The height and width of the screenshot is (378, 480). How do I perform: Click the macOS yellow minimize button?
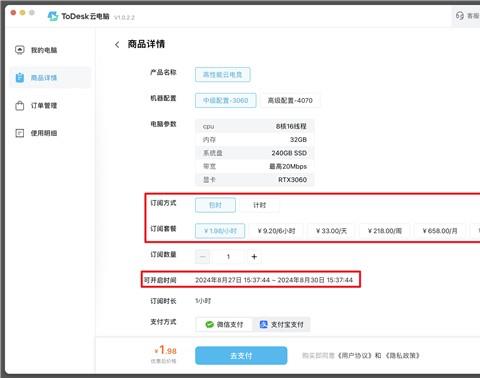coord(22,13)
